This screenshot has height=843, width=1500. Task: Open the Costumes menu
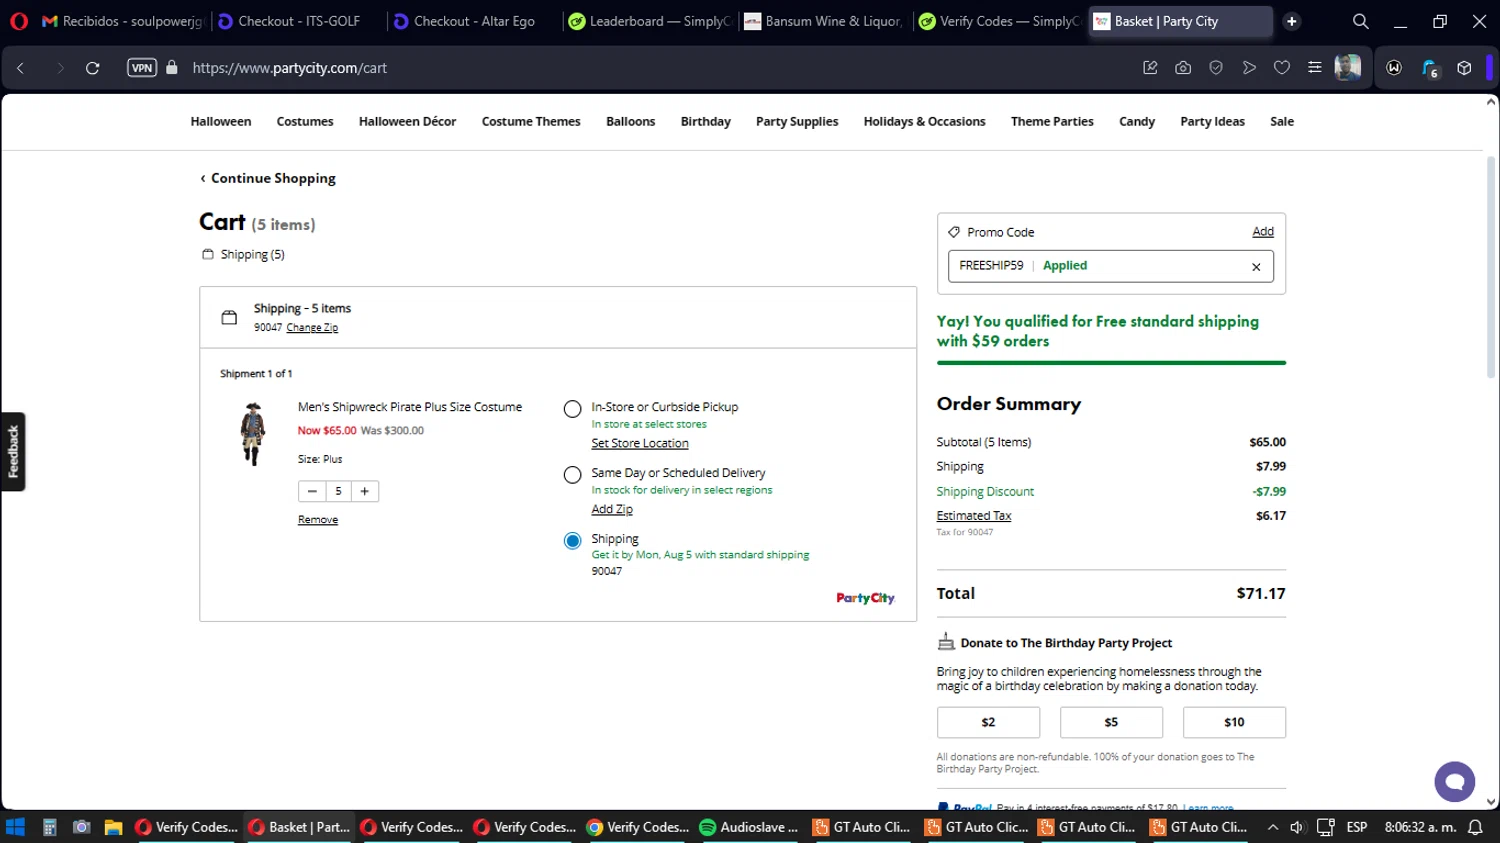coord(305,122)
